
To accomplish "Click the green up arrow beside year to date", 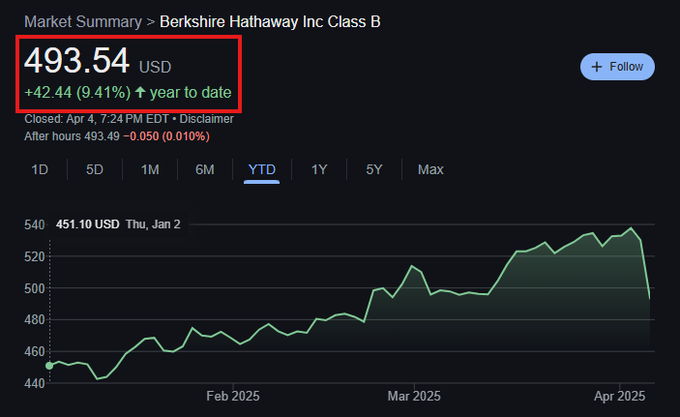I will tap(141, 93).
